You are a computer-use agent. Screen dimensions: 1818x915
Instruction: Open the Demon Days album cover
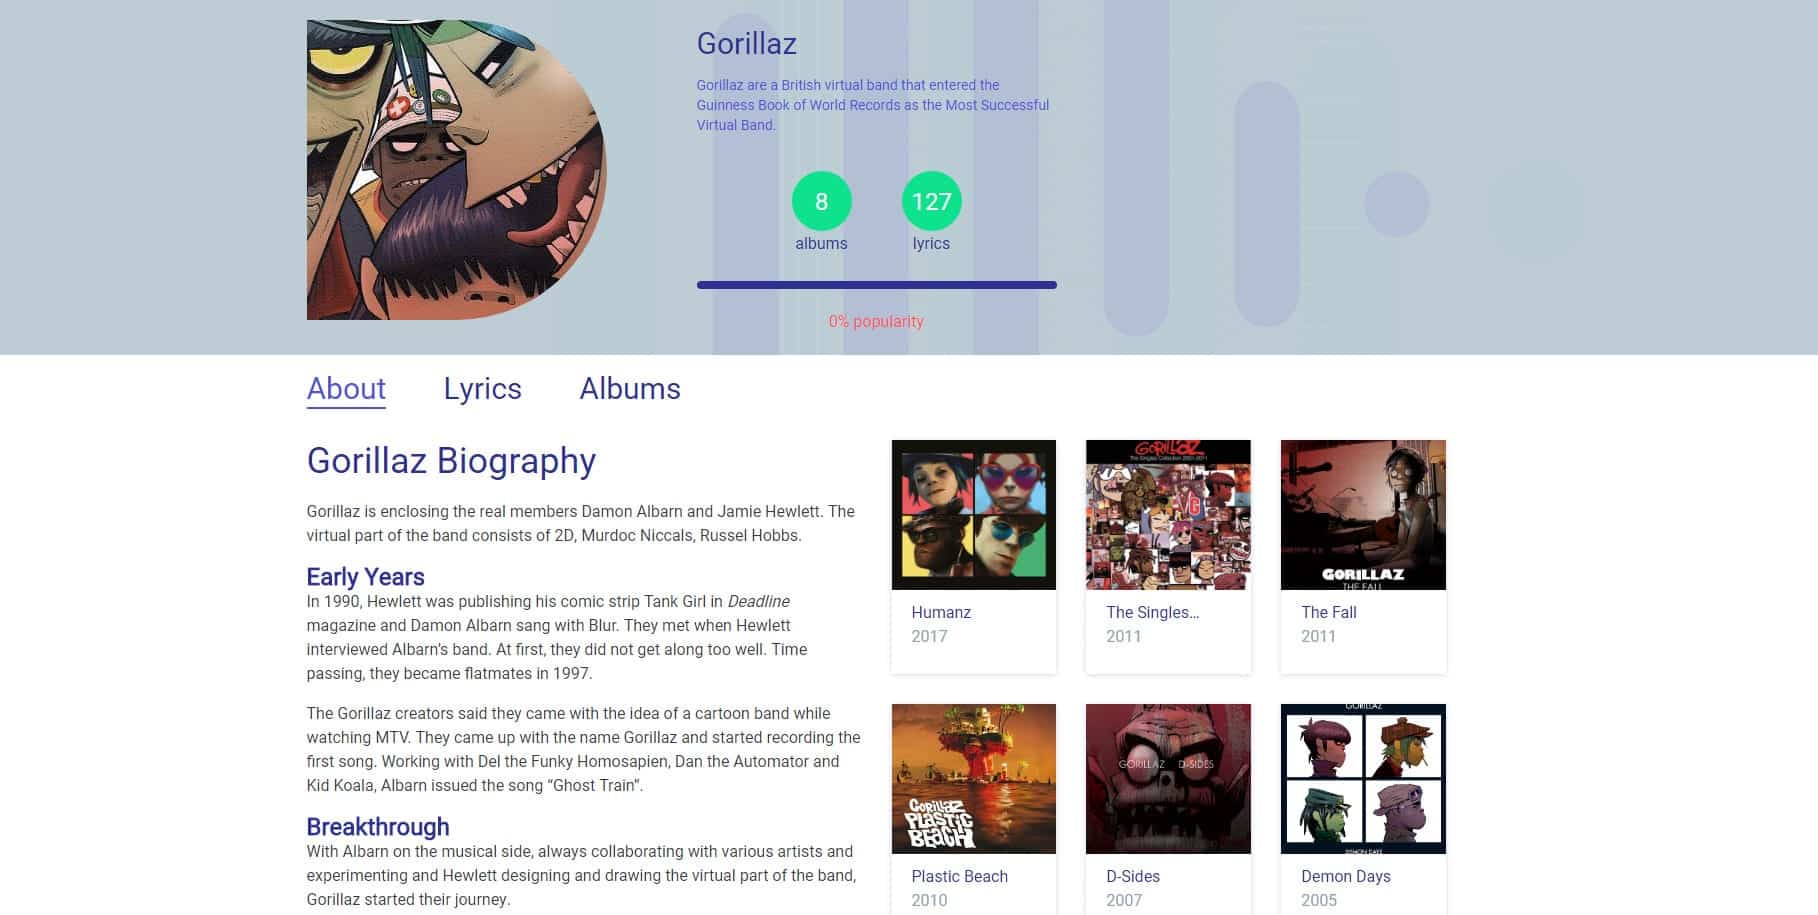point(1363,779)
